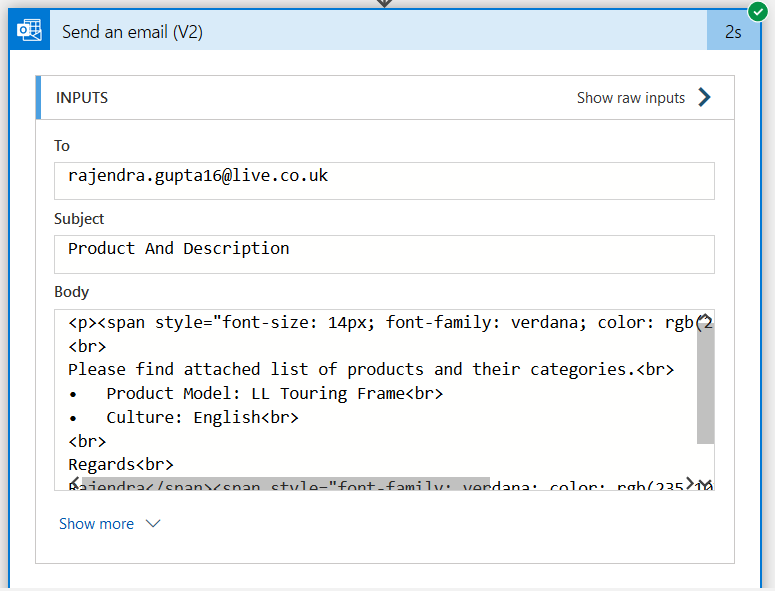
Task: Open the INPUTS section header
Action: coord(82,97)
